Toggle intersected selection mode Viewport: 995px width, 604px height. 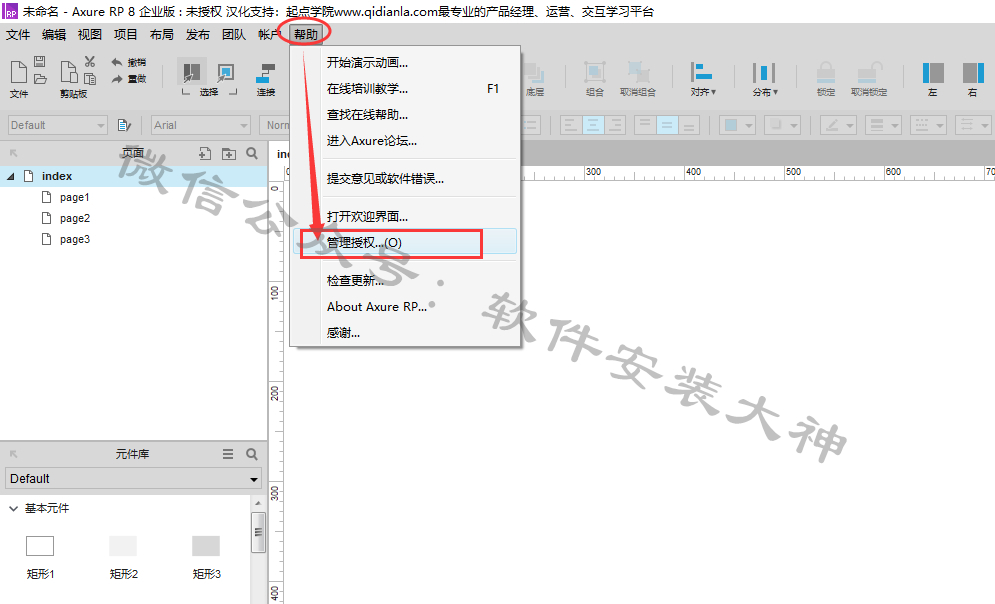191,70
